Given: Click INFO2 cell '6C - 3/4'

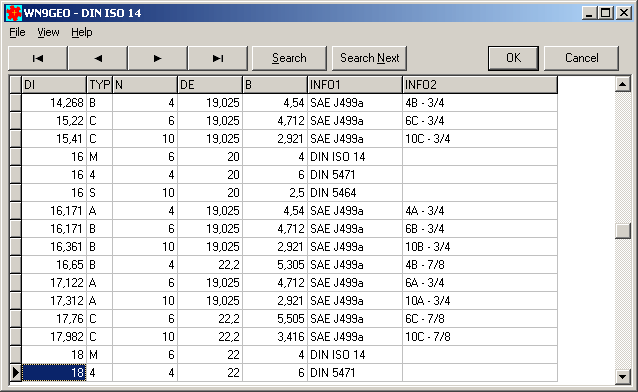Looking at the screenshot, I should point(480,121).
